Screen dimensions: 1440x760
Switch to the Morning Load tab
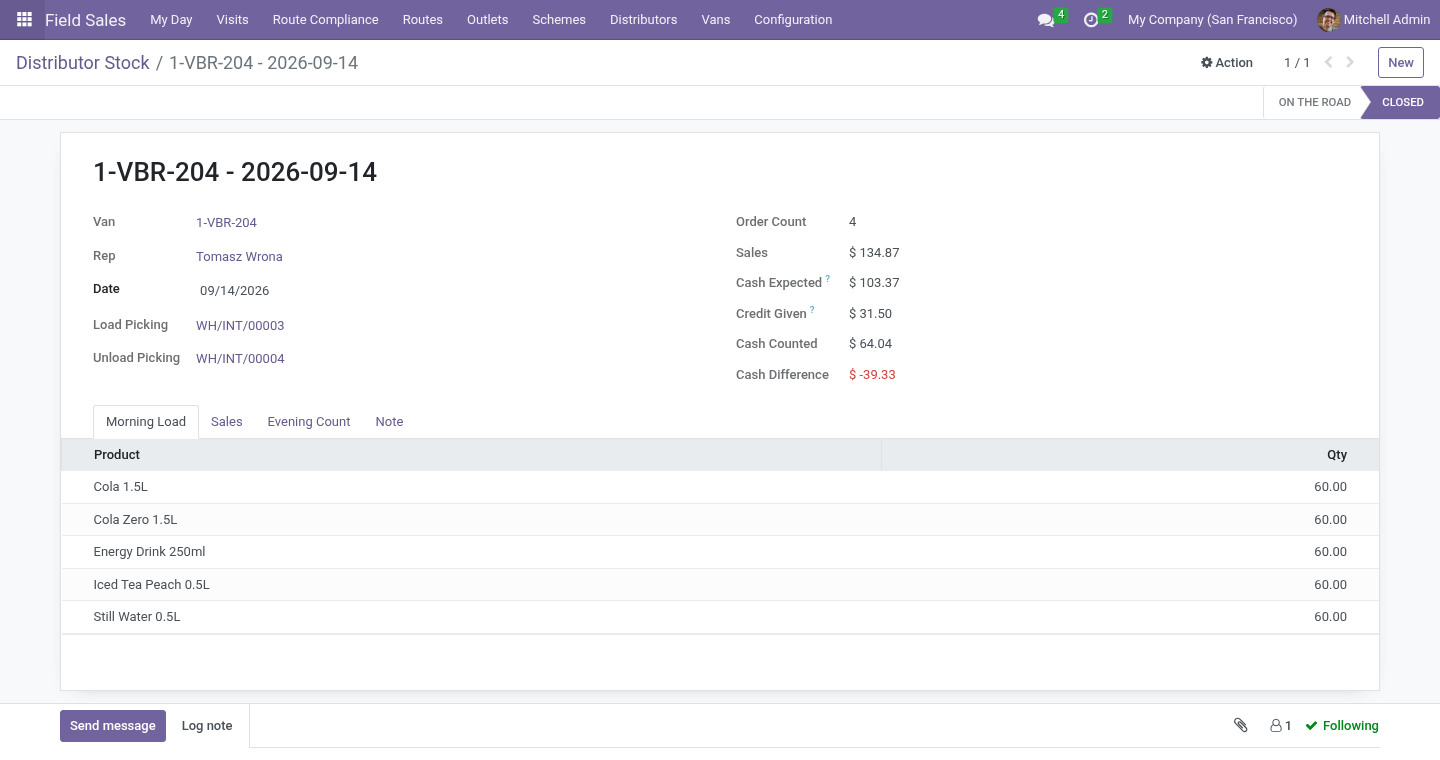146,422
